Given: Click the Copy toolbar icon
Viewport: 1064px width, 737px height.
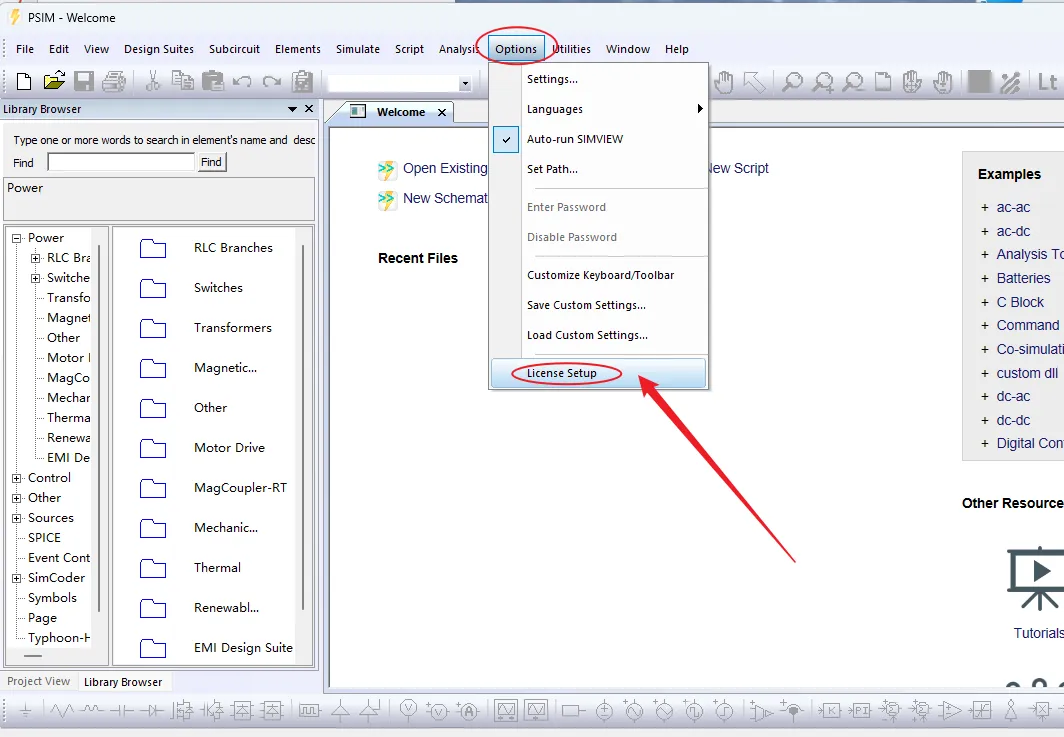Looking at the screenshot, I should point(182,81).
